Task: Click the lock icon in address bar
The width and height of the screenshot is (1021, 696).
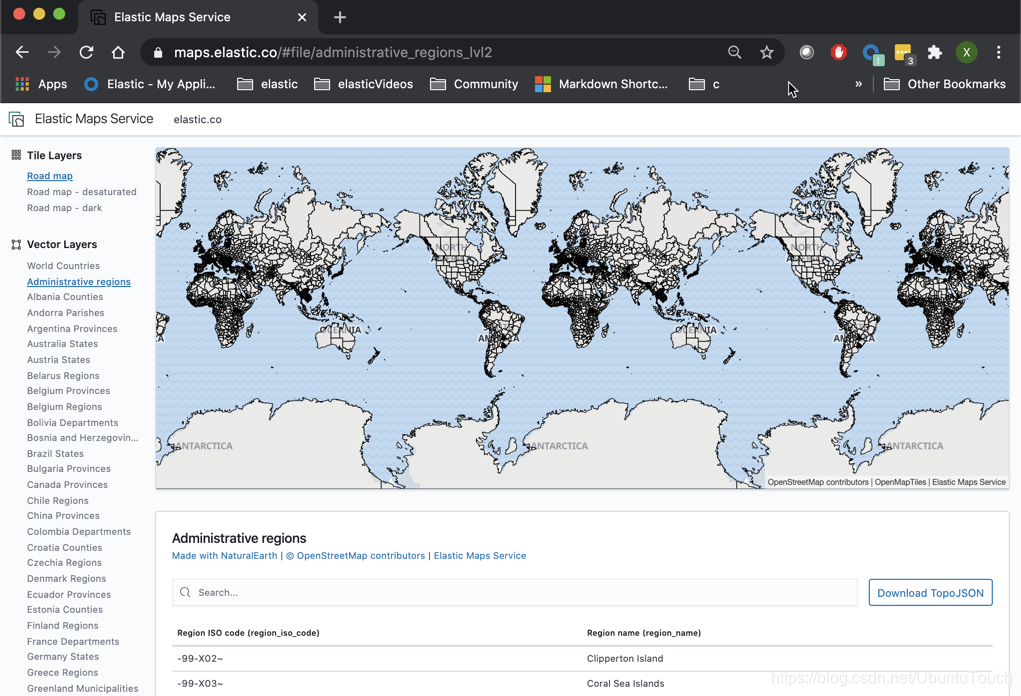Action: [x=158, y=53]
